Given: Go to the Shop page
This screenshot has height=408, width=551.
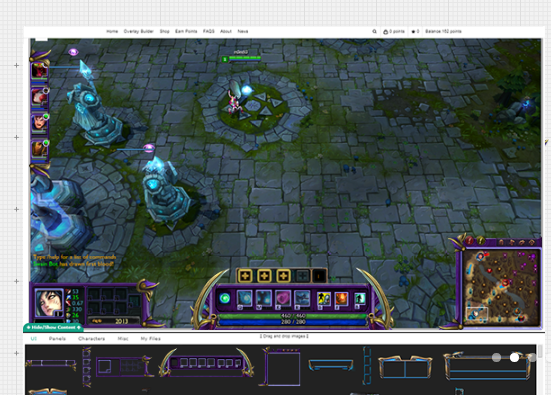Looking at the screenshot, I should (x=164, y=31).
